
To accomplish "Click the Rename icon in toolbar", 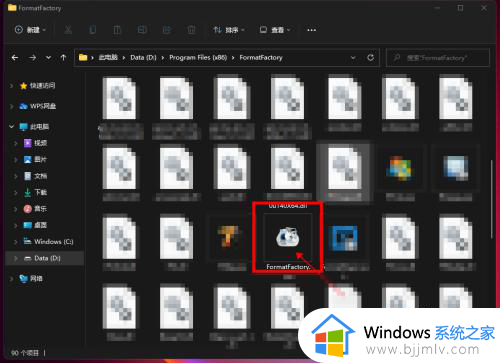I will click(x=142, y=30).
